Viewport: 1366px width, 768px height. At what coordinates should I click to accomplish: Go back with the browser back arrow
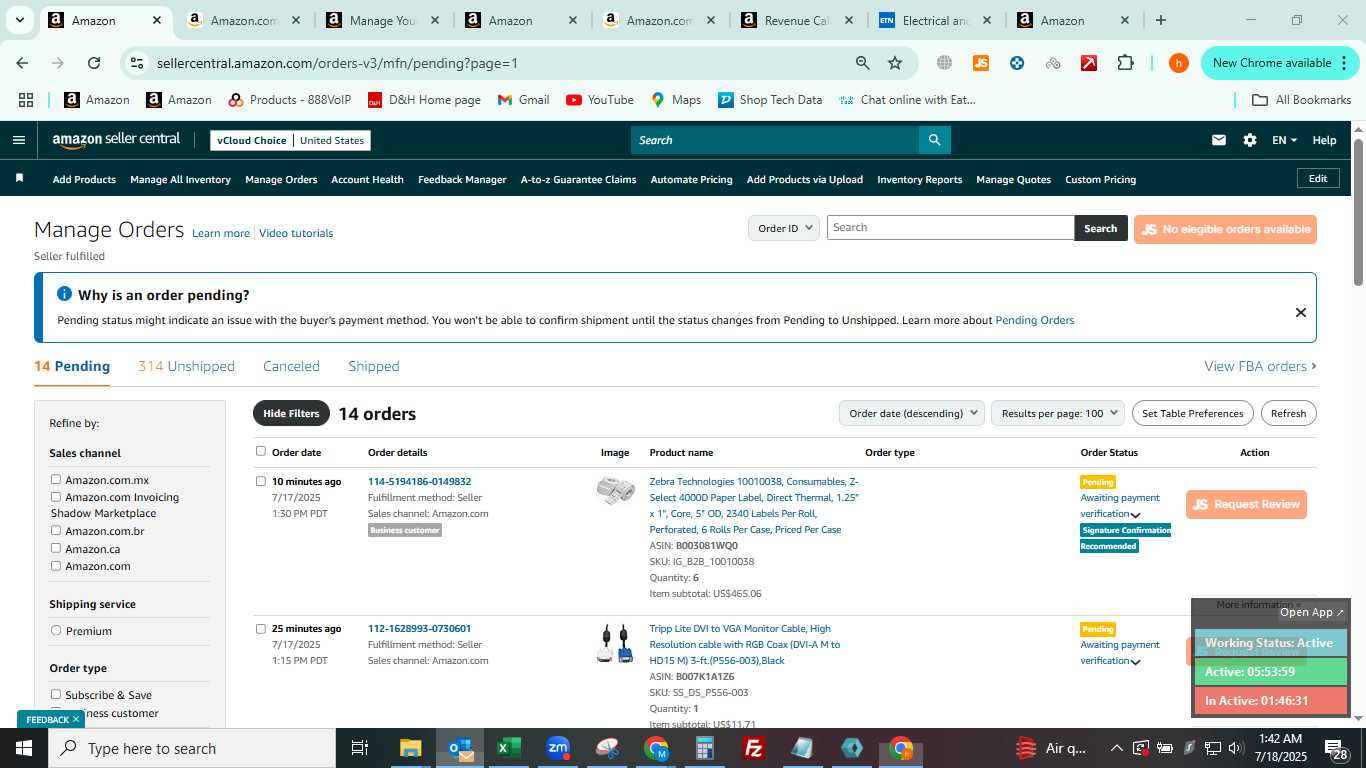coord(22,63)
